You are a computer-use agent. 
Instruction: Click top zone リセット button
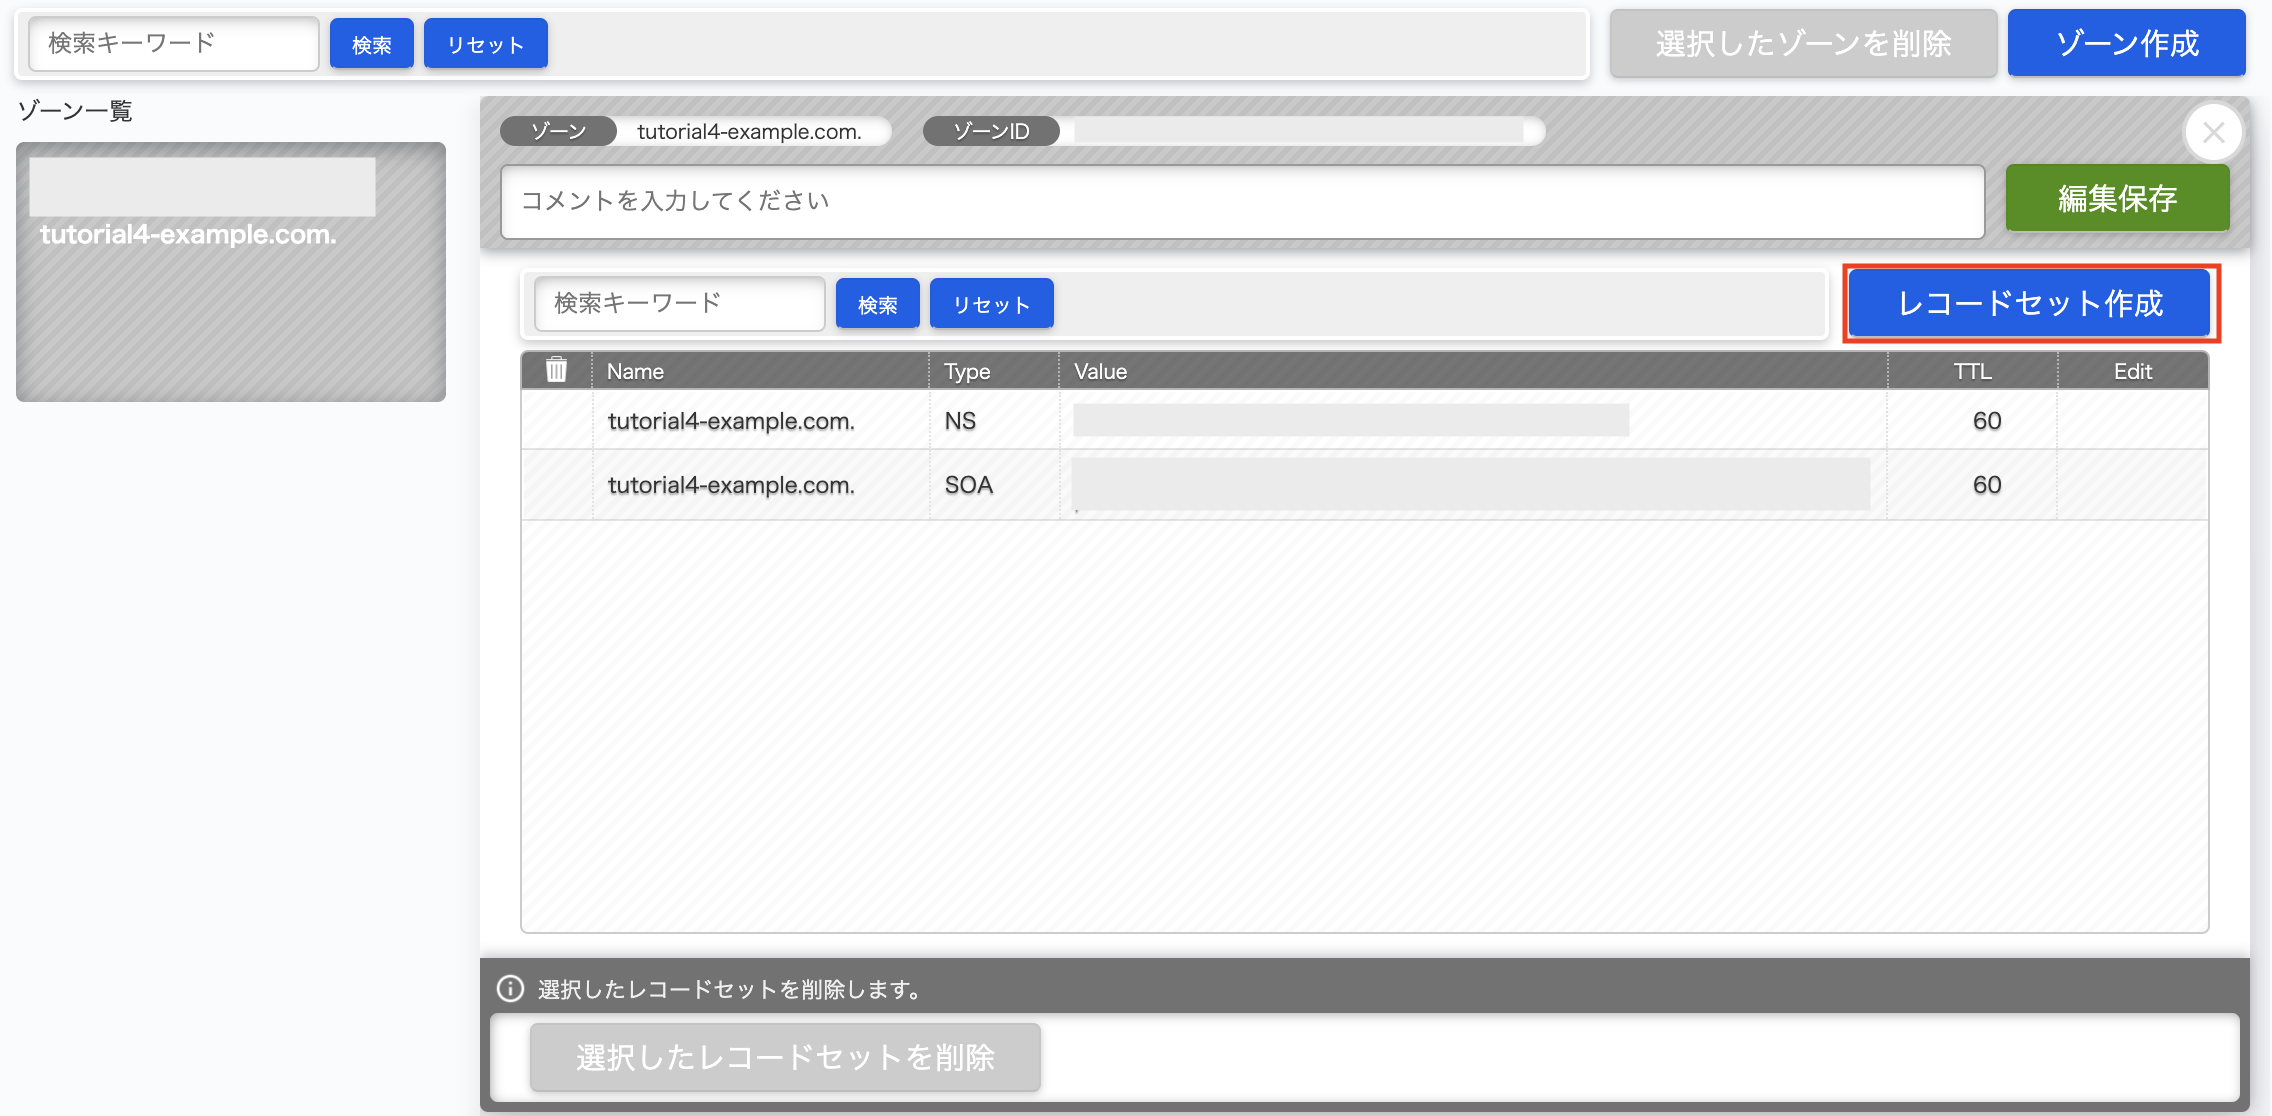click(485, 44)
